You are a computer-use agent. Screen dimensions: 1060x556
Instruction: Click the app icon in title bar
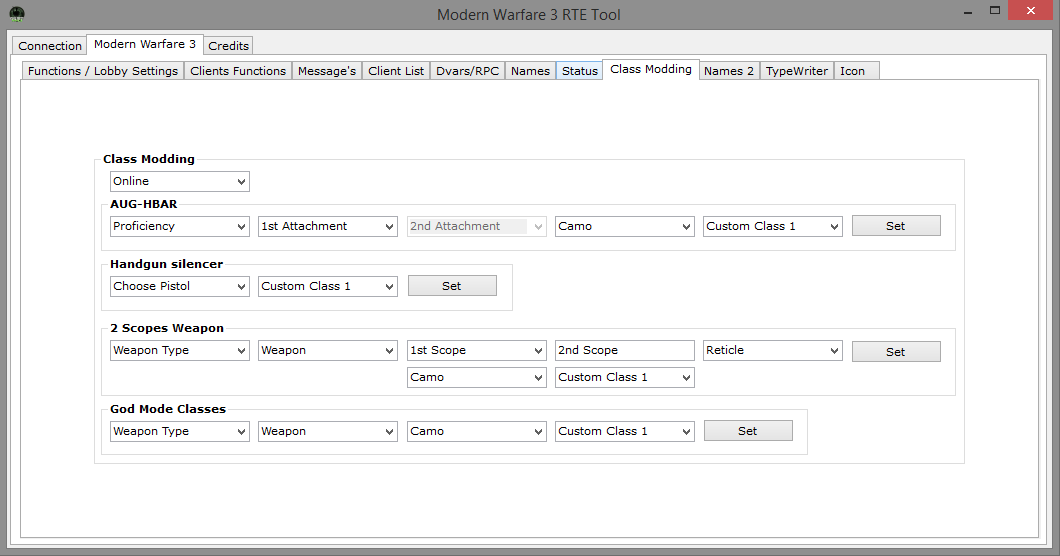(x=17, y=14)
